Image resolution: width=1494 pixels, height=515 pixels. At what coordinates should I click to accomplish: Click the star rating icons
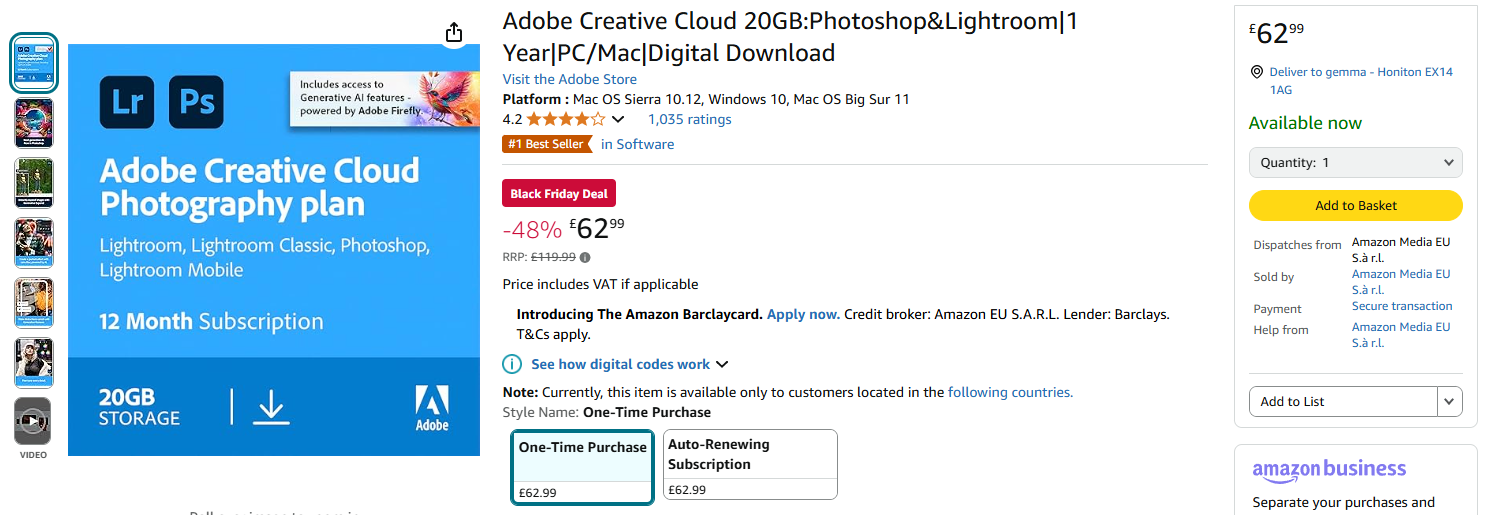tap(565, 119)
